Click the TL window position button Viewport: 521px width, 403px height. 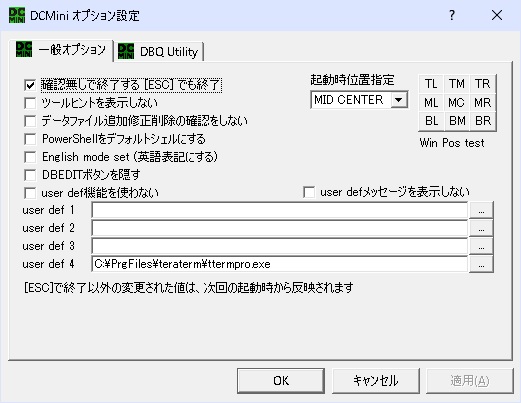point(431,84)
